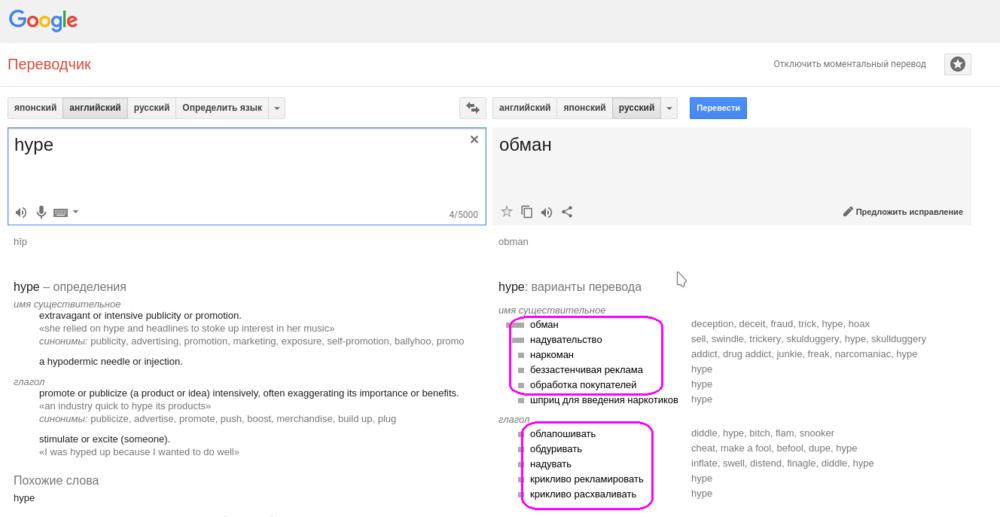This screenshot has height=517, width=1000.
Task: Open Переводчик home link
Action: pos(49,64)
